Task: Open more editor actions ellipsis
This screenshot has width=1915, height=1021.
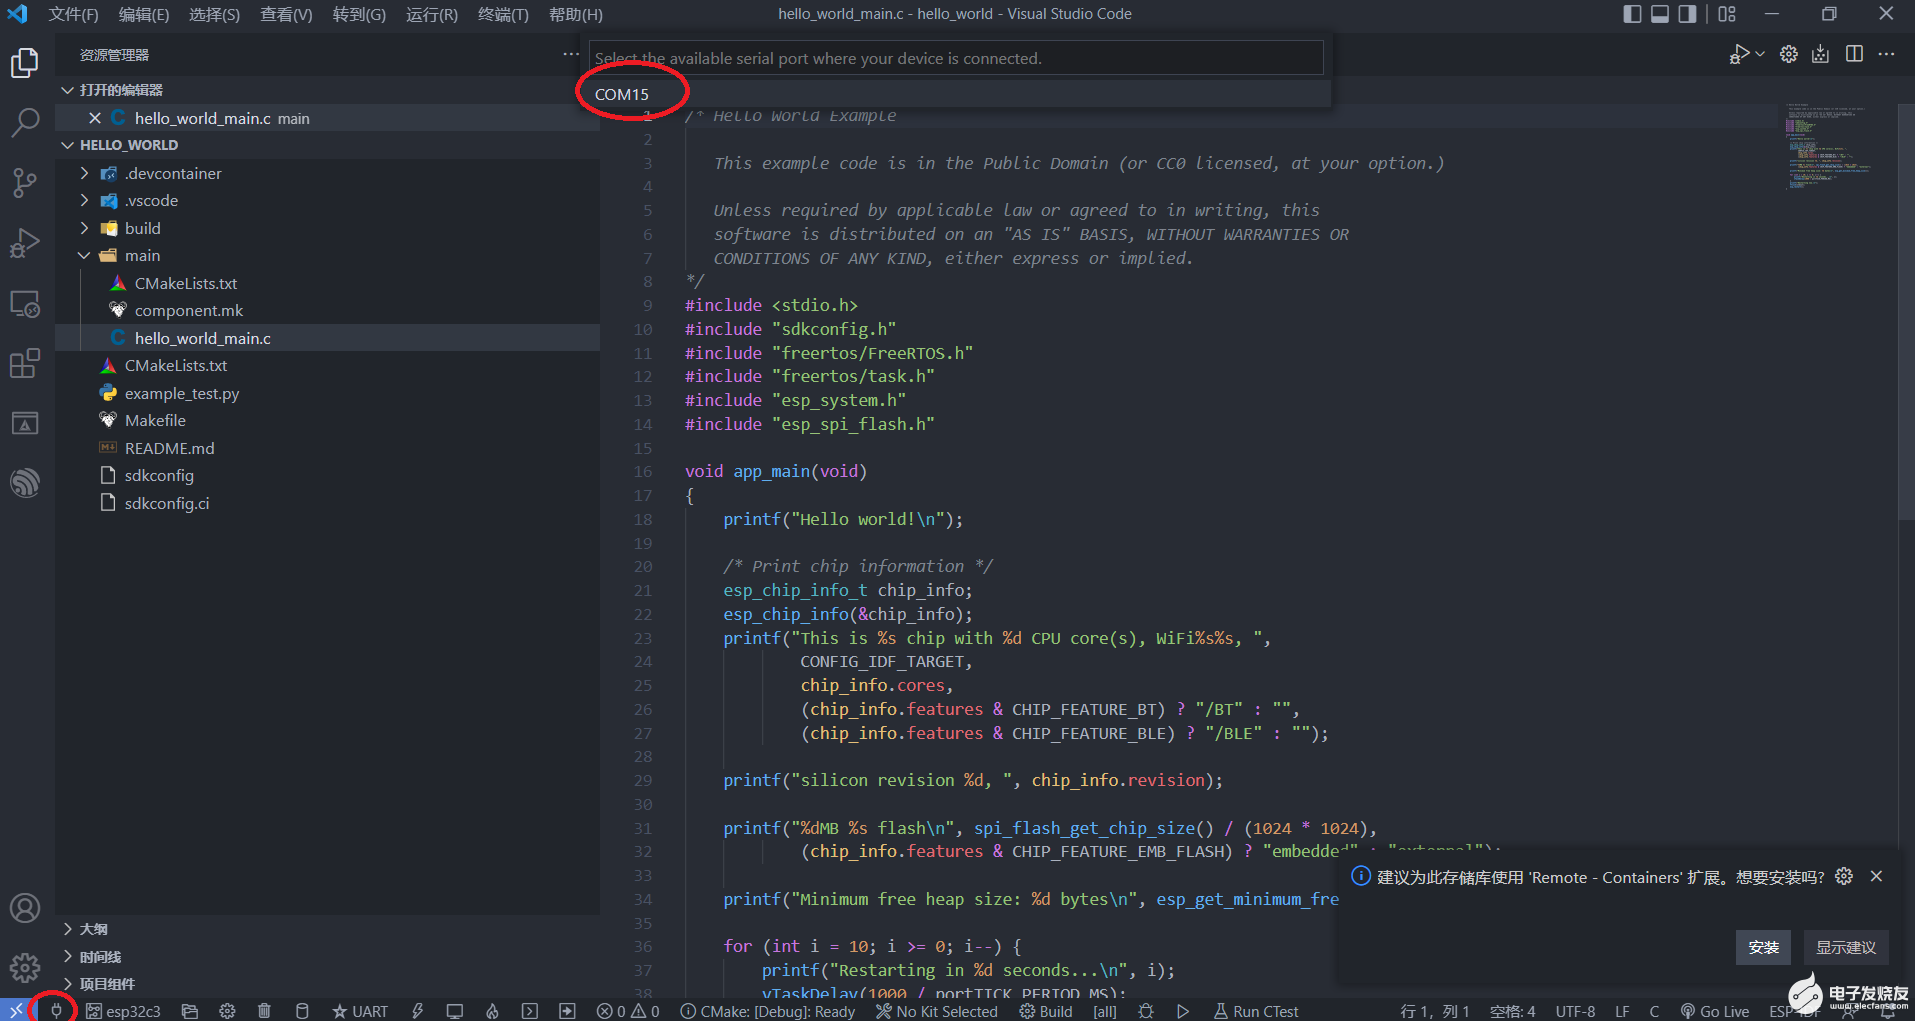Action: [x=1886, y=54]
